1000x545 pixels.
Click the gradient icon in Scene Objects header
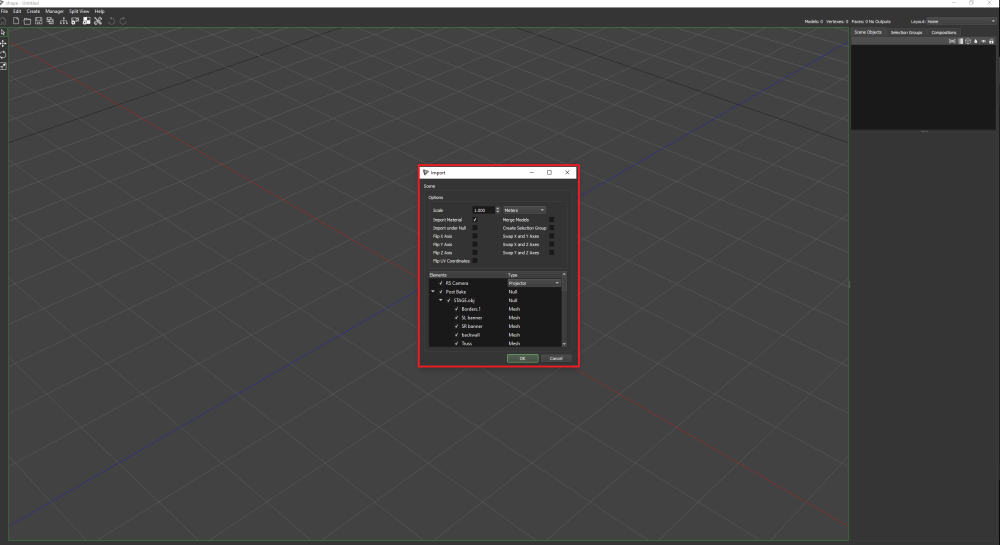[x=960, y=41]
